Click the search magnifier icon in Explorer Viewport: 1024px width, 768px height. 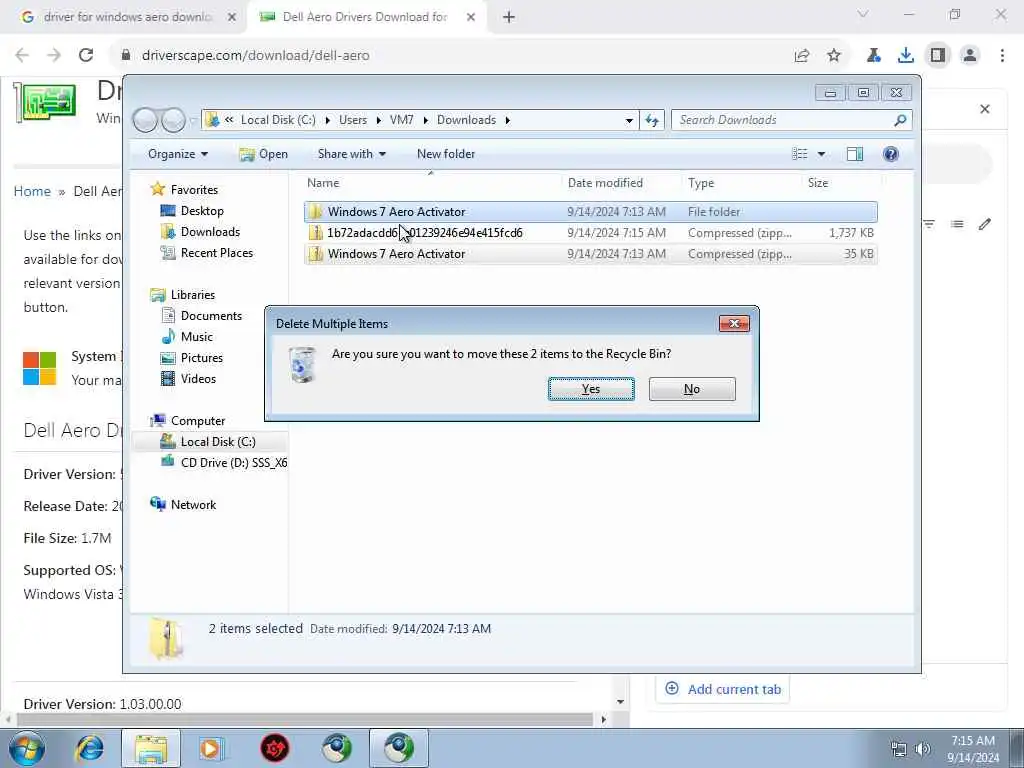click(901, 120)
